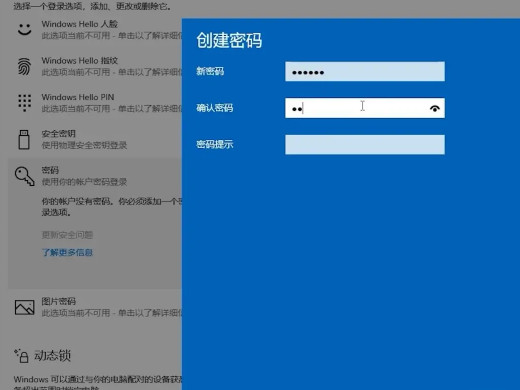Viewport: 520px width, 390px height.
Task: Click the 创建密码 dialog title
Action: click(229, 40)
